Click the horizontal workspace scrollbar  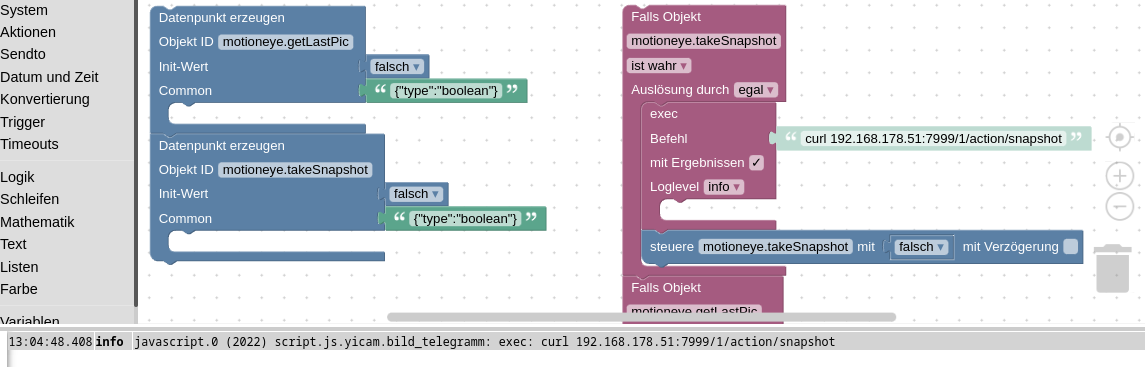pos(641,317)
